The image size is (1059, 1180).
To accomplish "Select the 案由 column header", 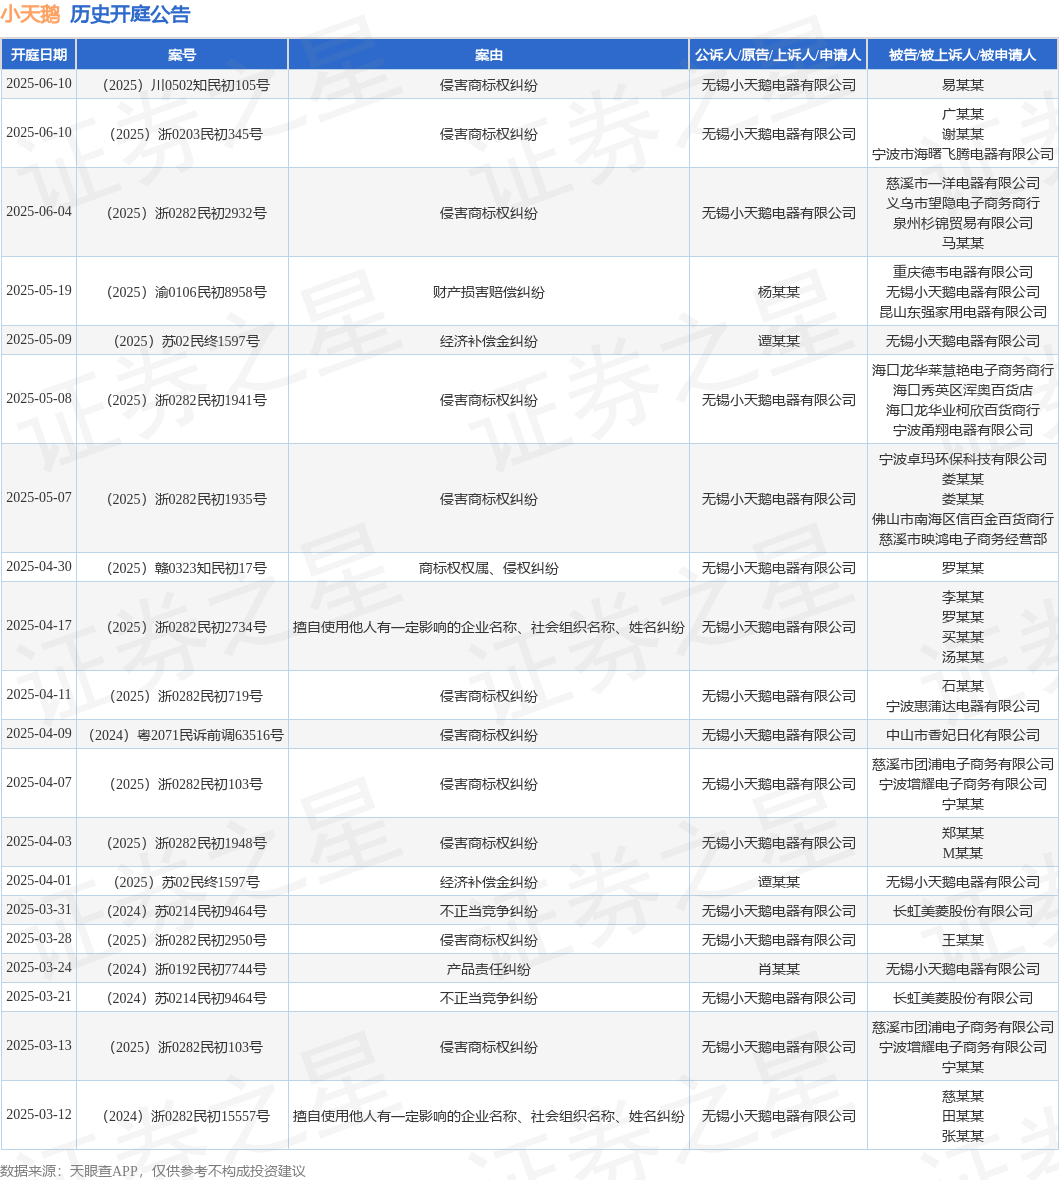I will 488,55.
